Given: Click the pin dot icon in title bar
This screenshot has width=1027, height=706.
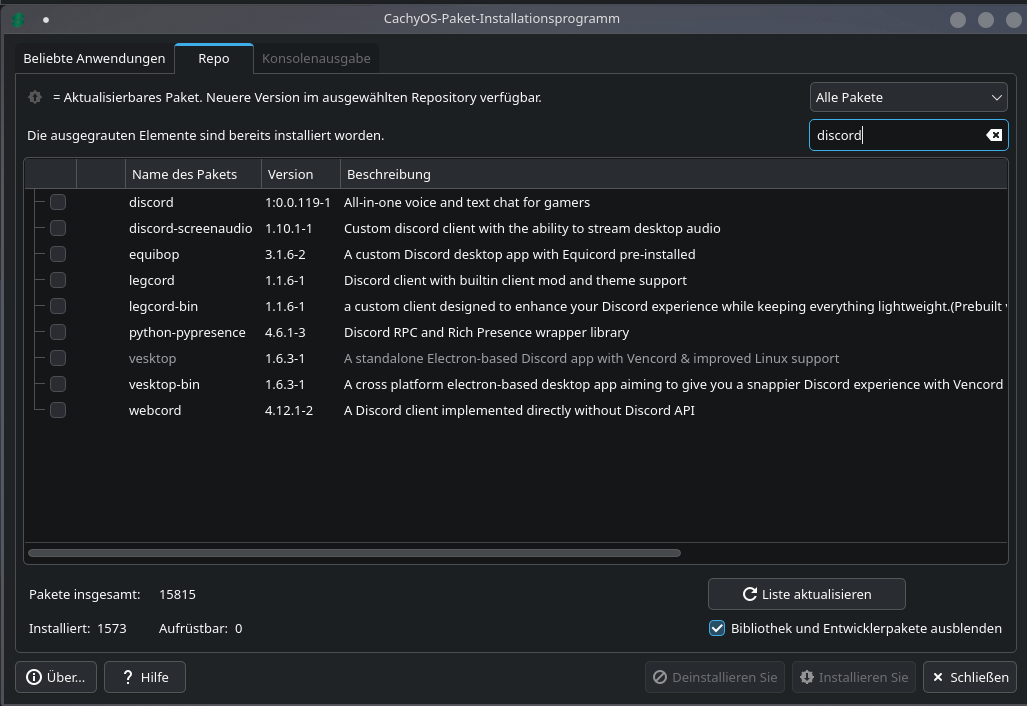Looking at the screenshot, I should click(46, 19).
